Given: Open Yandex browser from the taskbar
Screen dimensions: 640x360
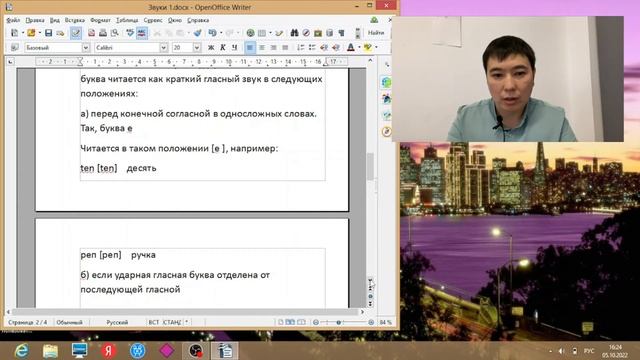Looking at the screenshot, I should point(109,351).
